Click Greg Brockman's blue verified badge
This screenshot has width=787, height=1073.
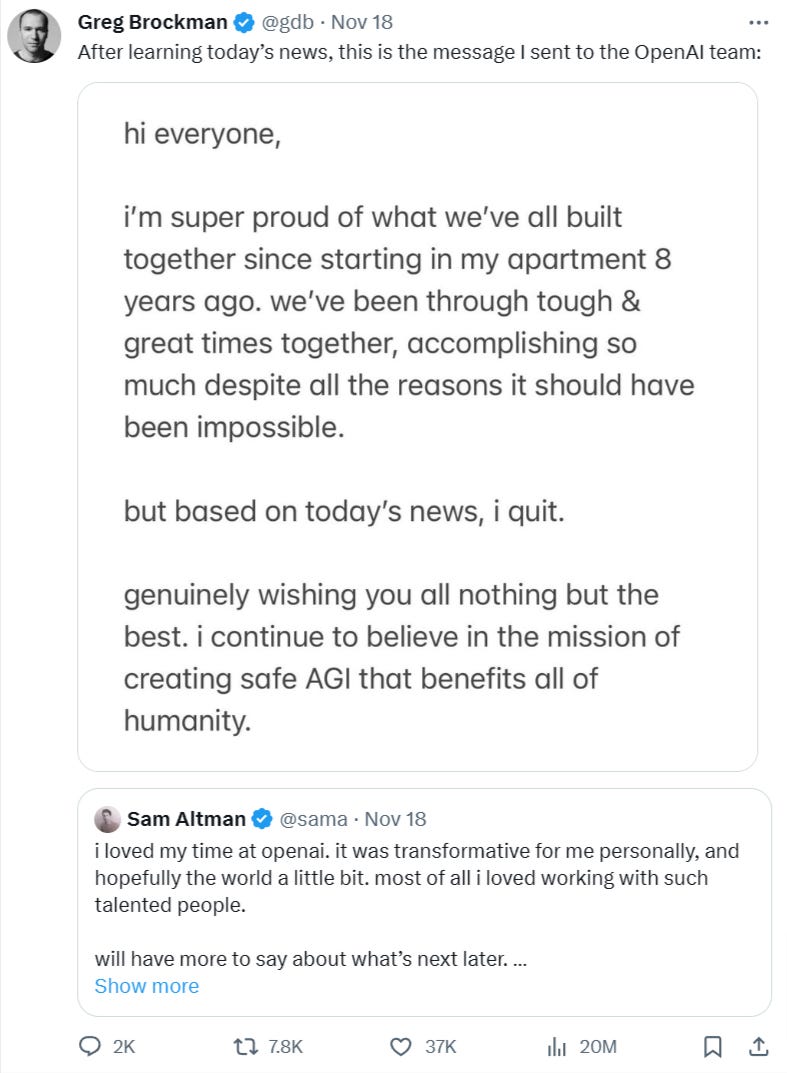click(244, 22)
